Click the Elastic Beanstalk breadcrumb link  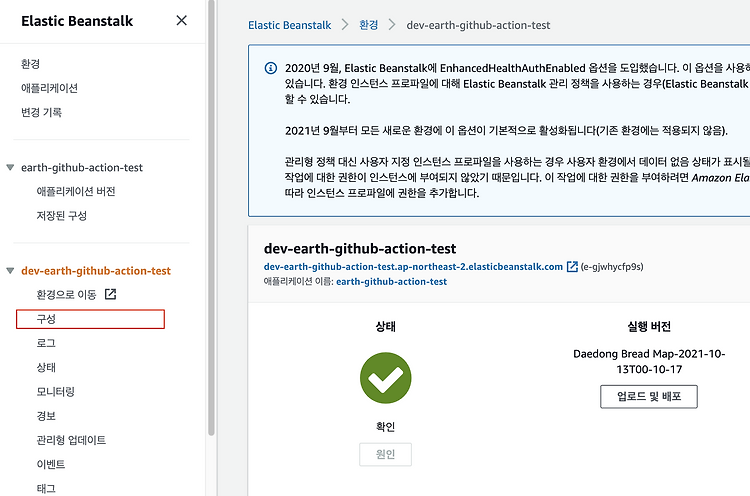(289, 25)
